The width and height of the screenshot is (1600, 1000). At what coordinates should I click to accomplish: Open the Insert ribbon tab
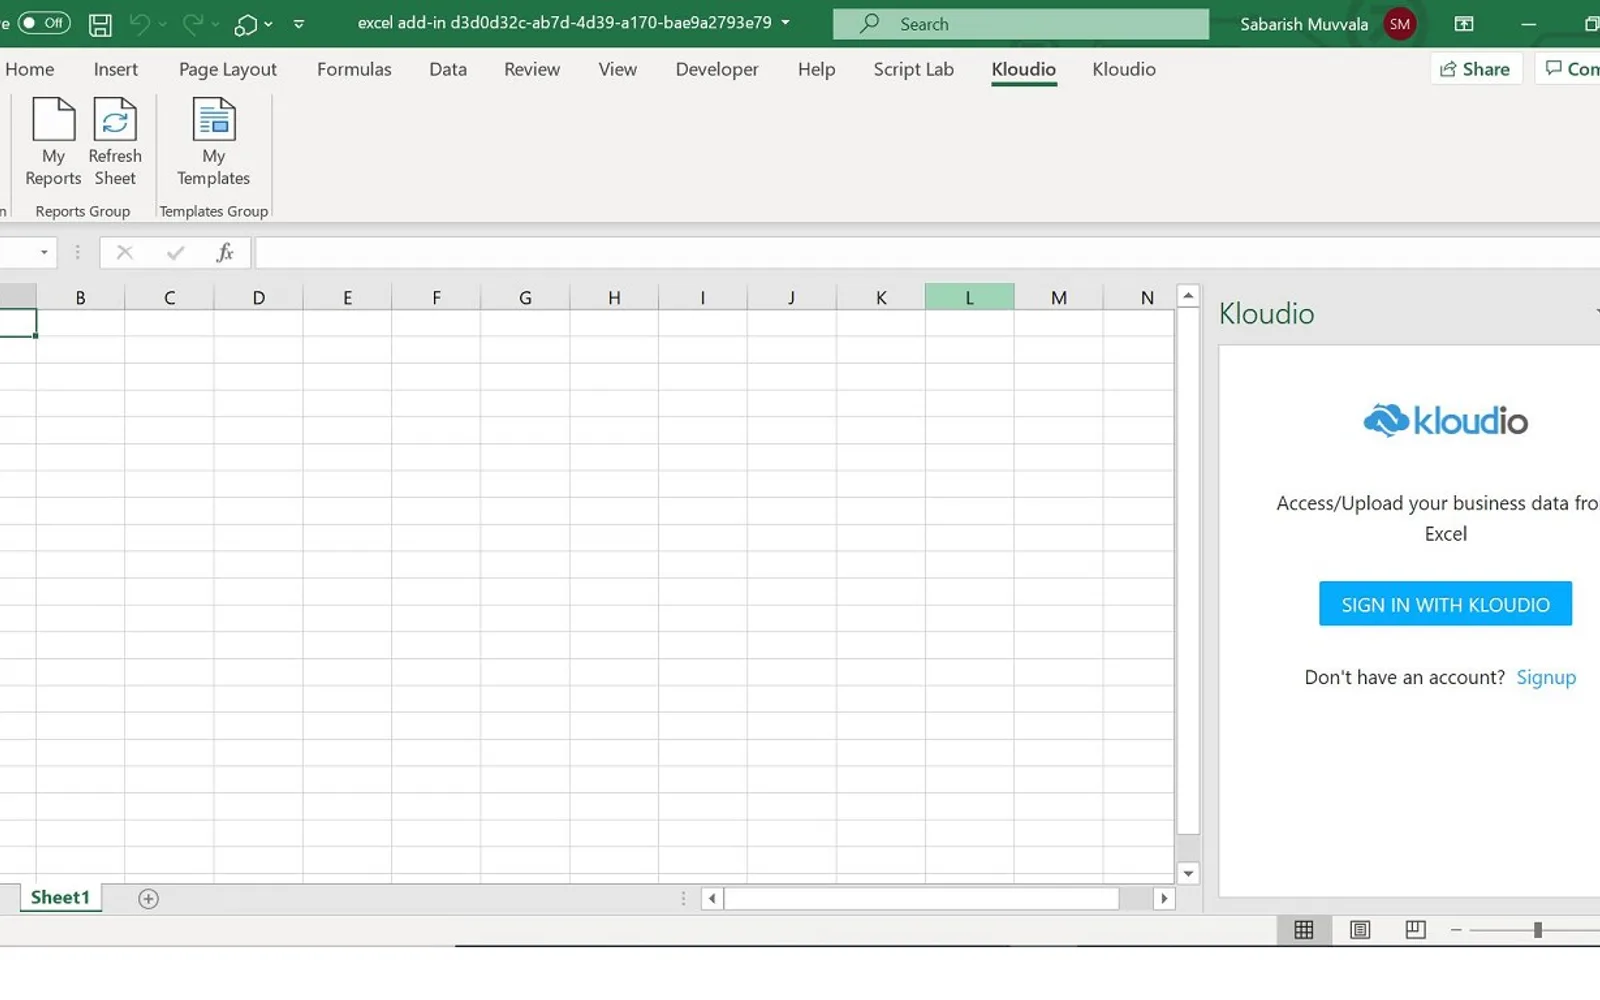point(116,69)
